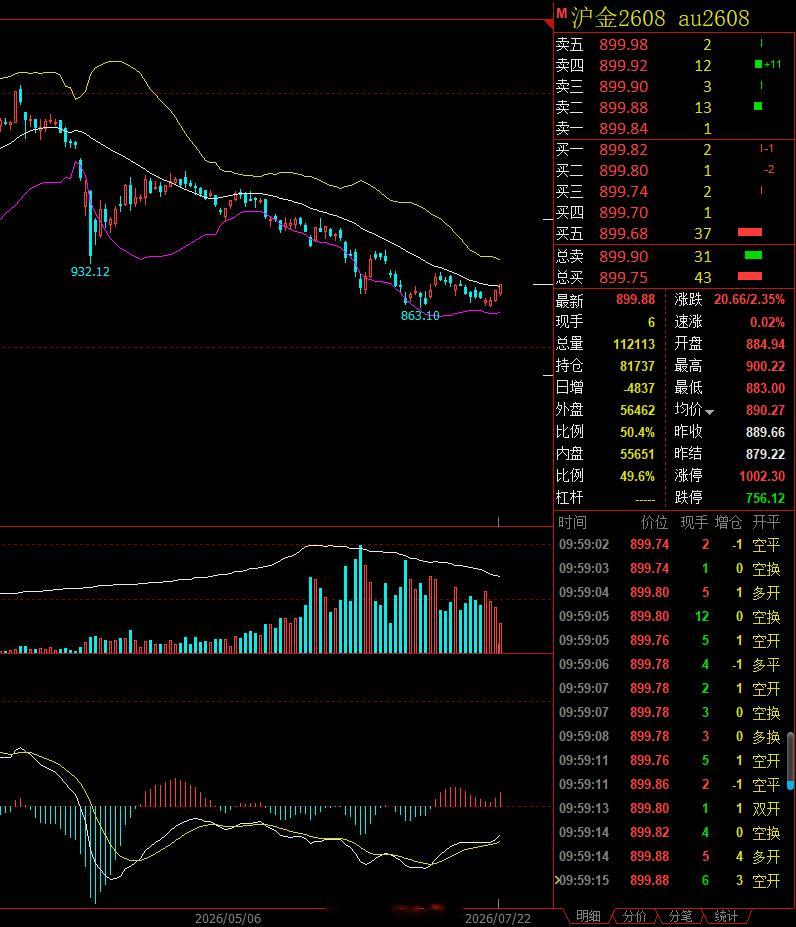Switch to the 分笔 tab

[680, 916]
